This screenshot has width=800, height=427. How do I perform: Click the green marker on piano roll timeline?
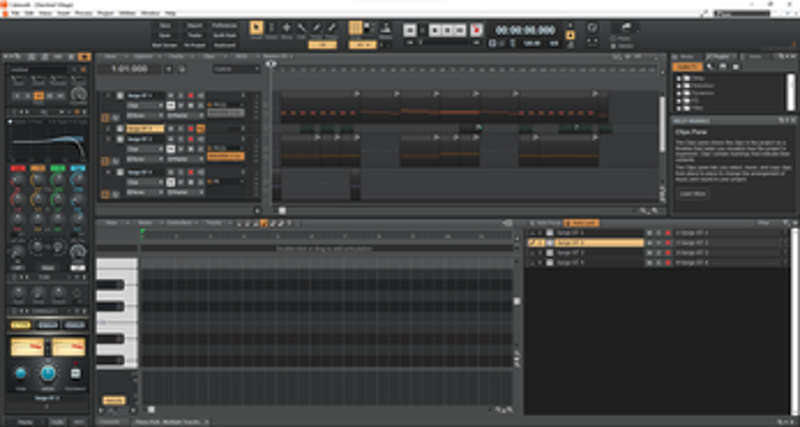click(143, 232)
